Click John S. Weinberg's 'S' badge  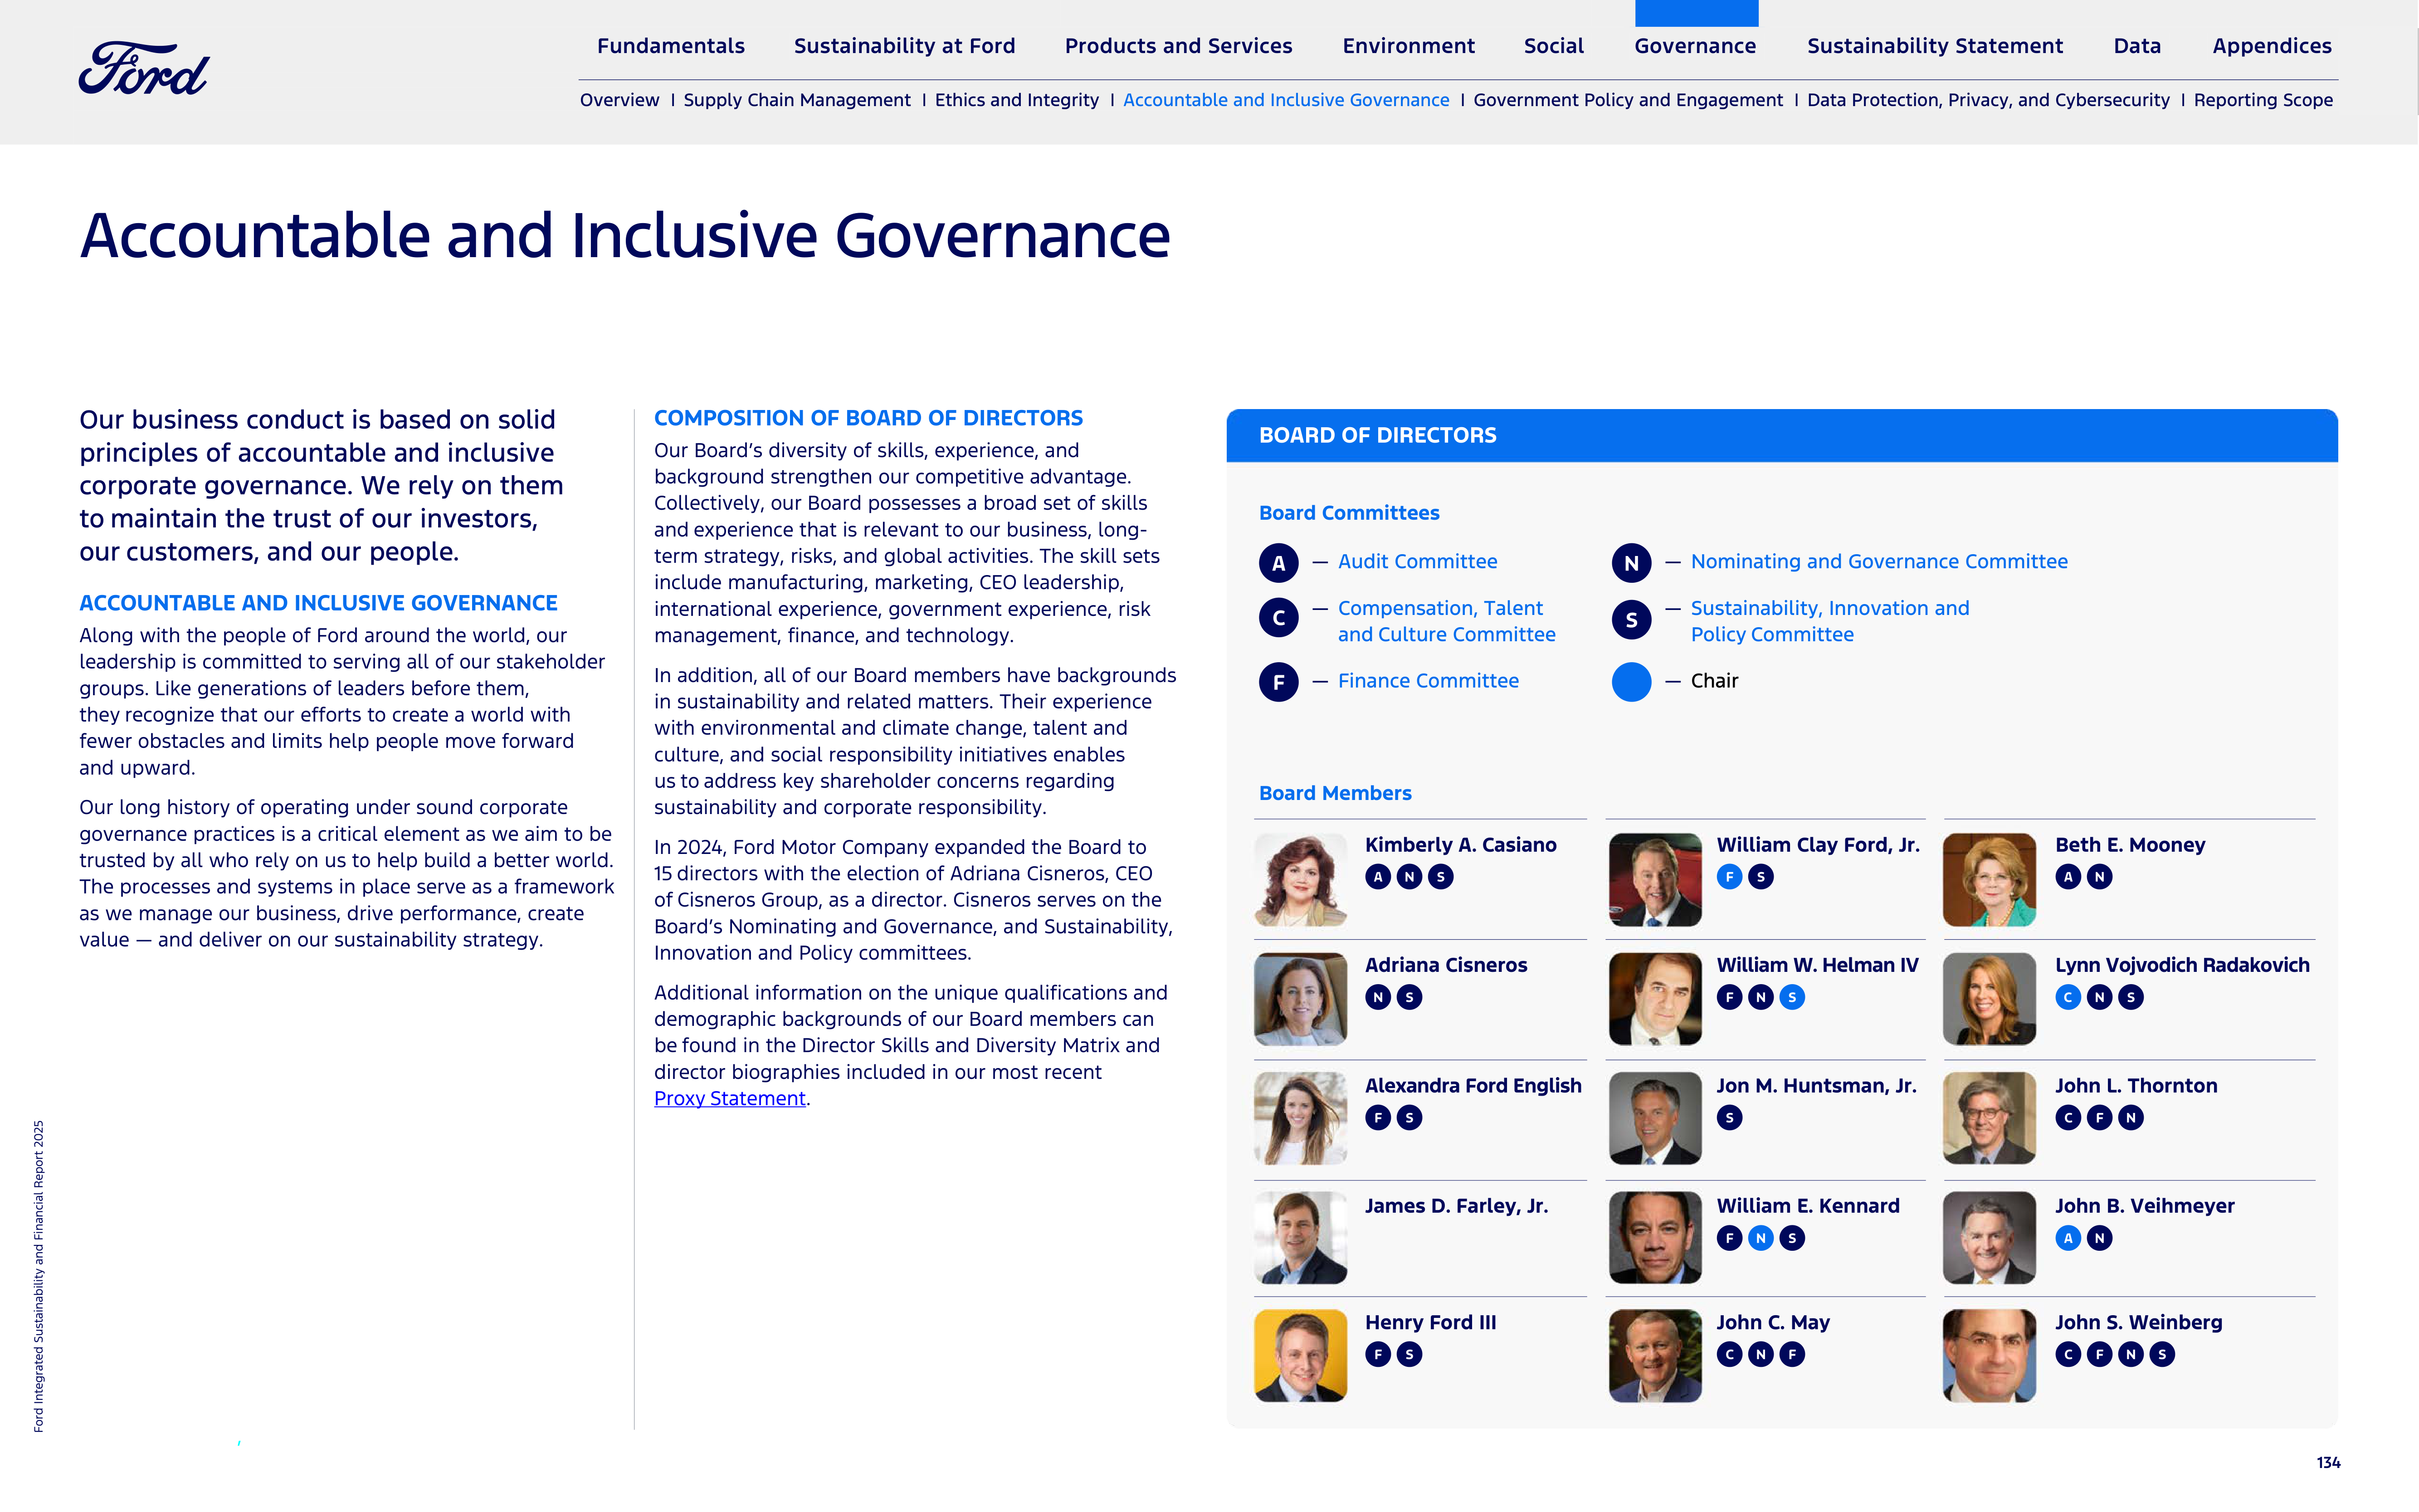coord(2162,1354)
